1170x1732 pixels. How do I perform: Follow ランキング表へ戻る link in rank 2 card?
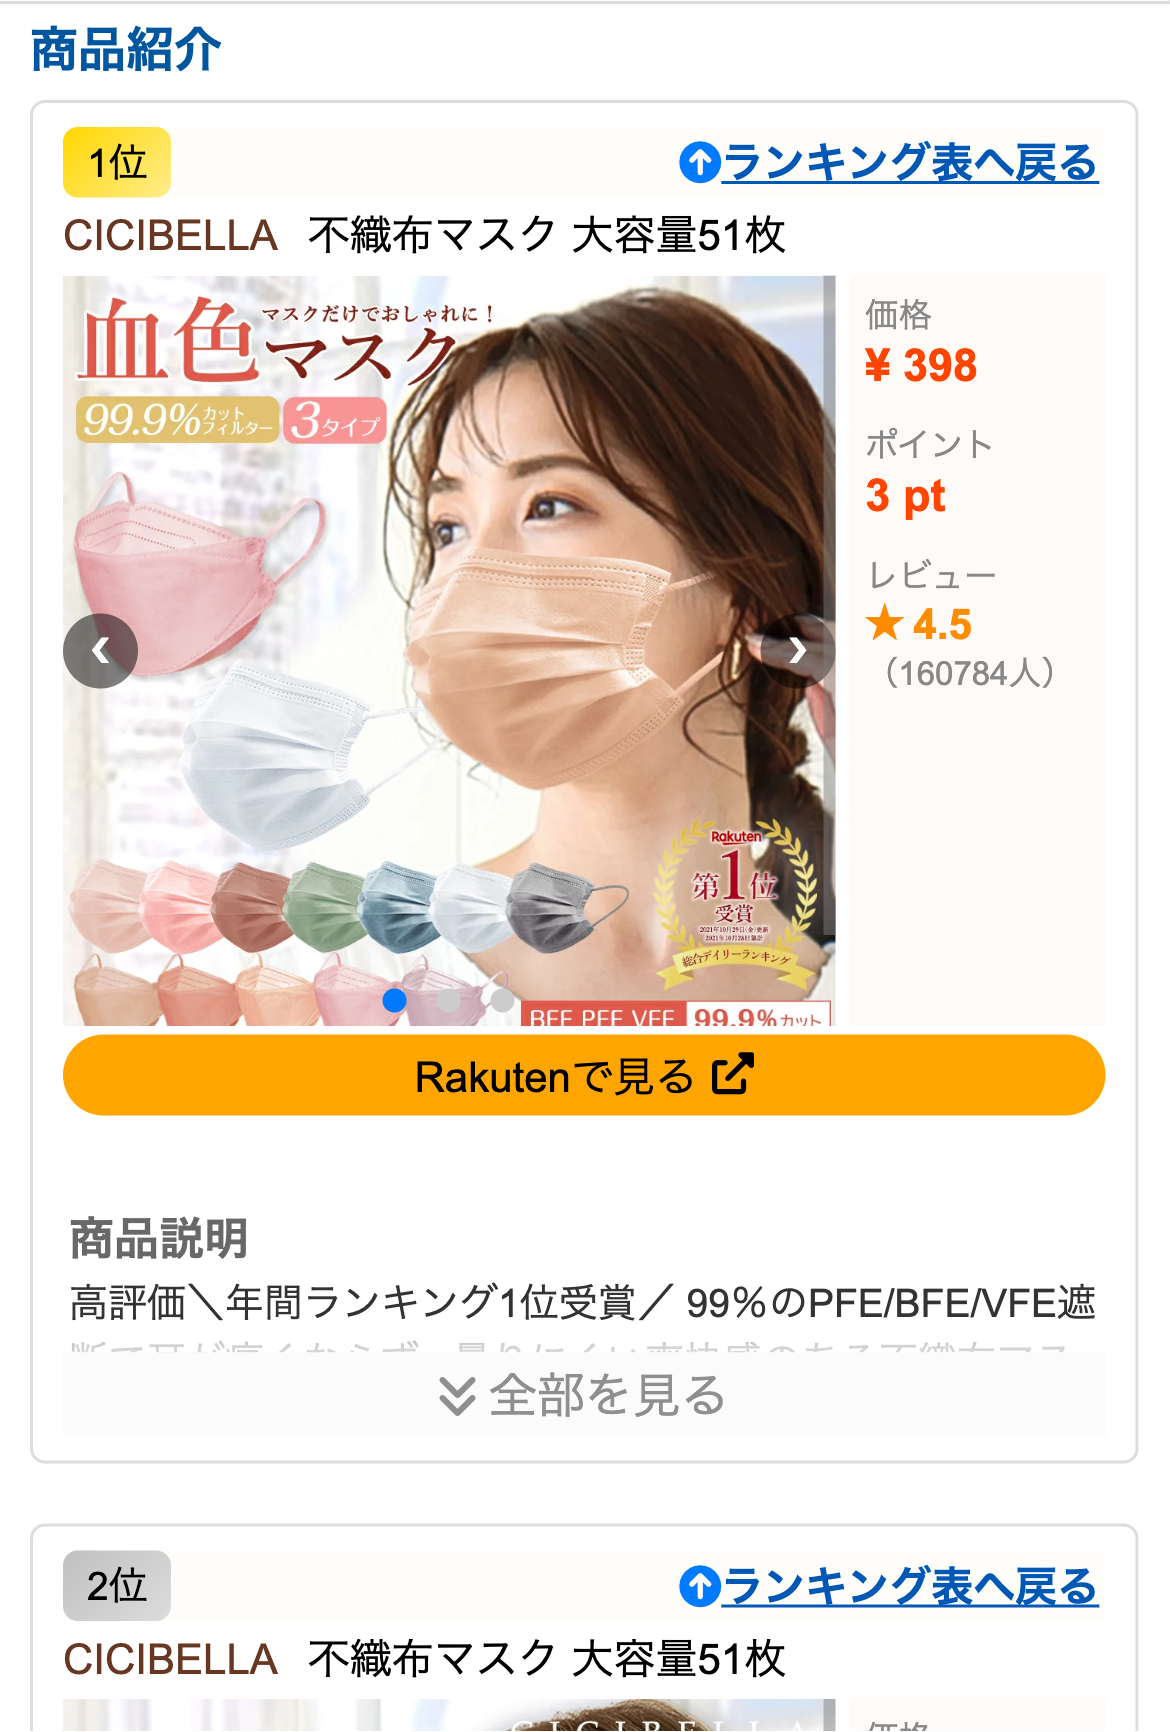coord(910,1586)
